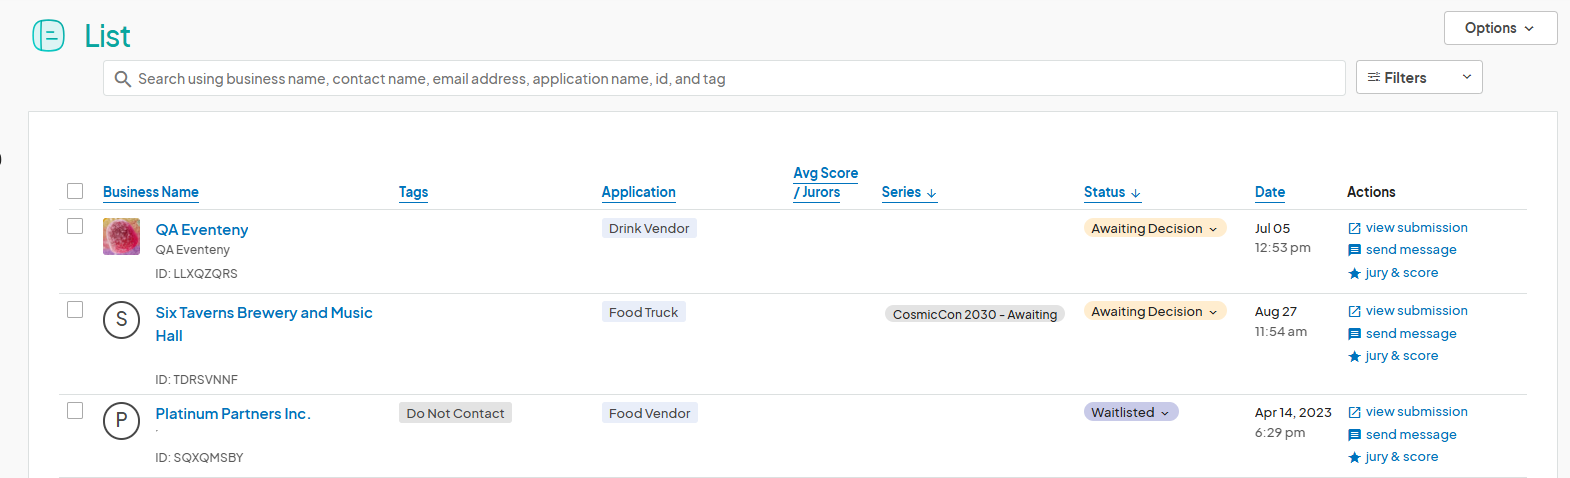1570x478 pixels.
Task: Sort by Application column header
Action: 639,192
